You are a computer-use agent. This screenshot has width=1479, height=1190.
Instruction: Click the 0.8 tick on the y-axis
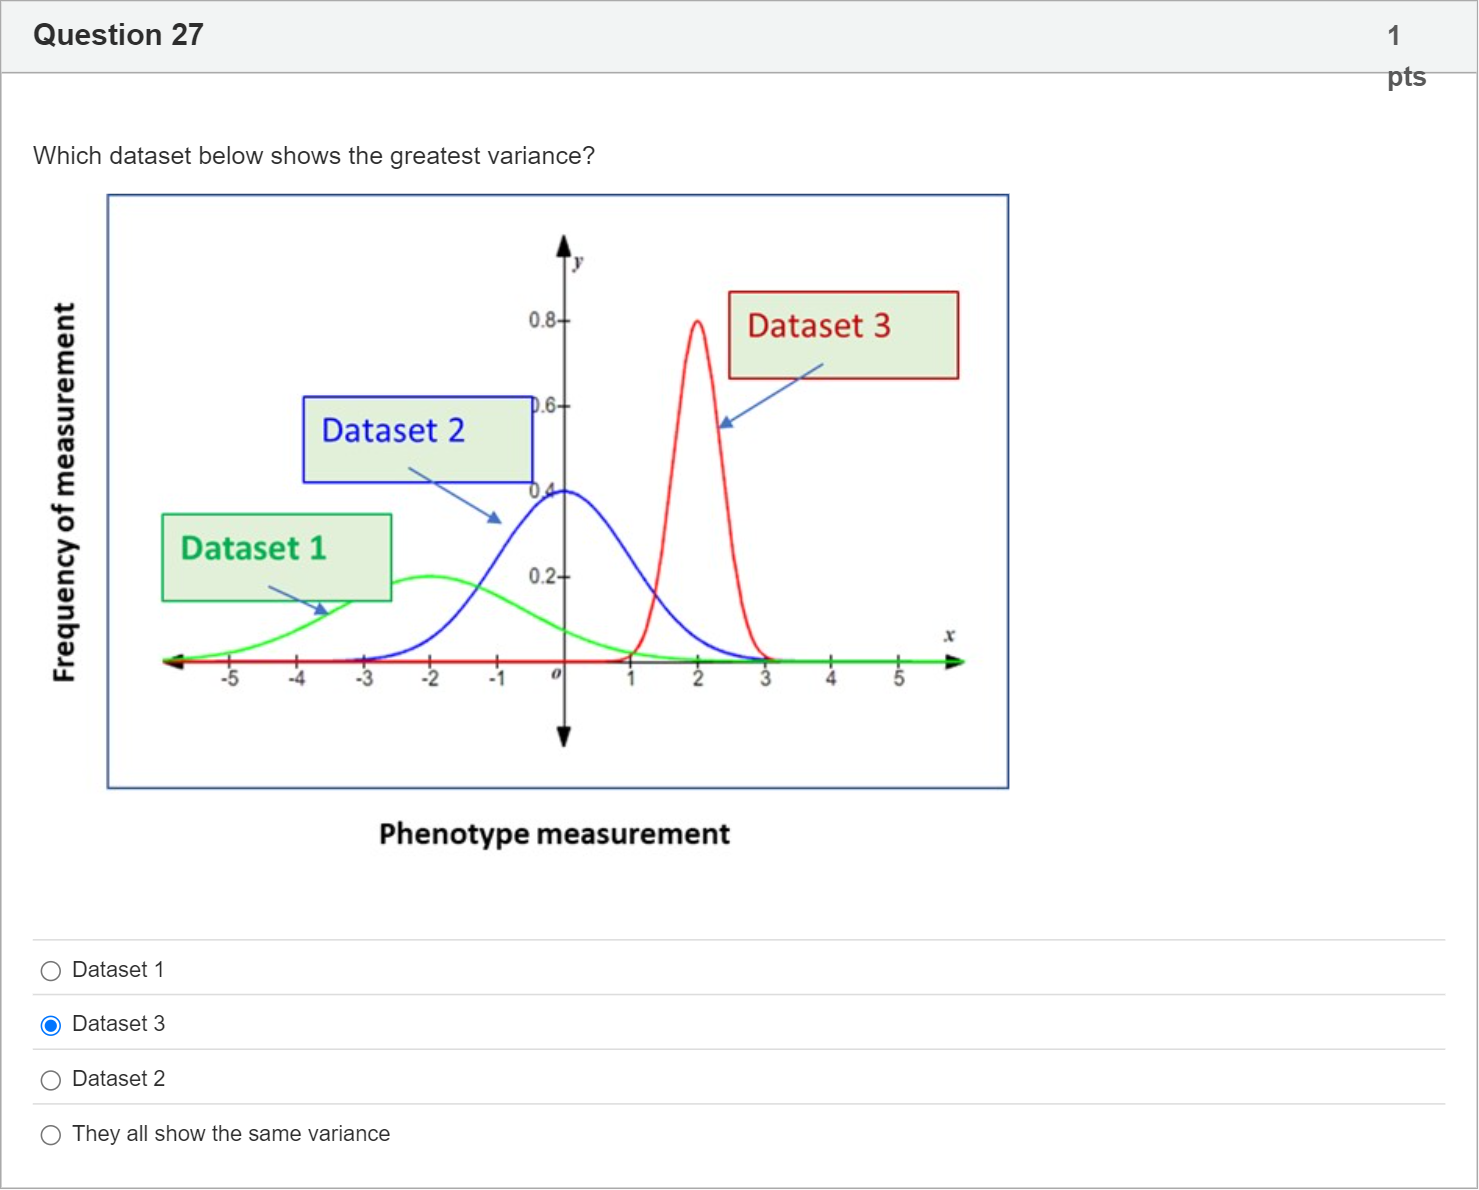[563, 320]
